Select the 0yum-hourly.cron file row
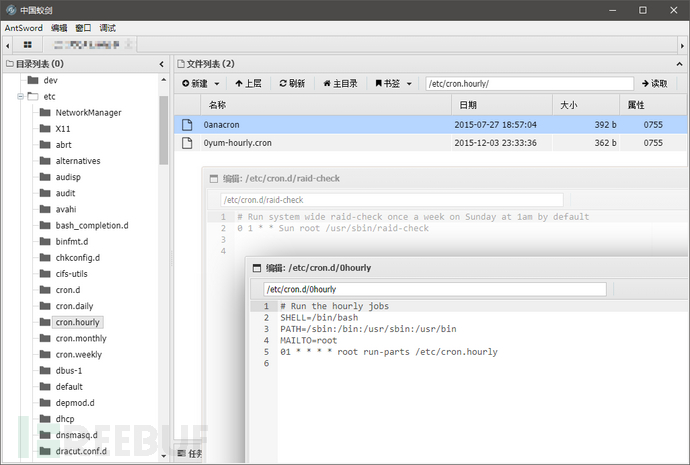The image size is (690, 465). click(x=430, y=143)
